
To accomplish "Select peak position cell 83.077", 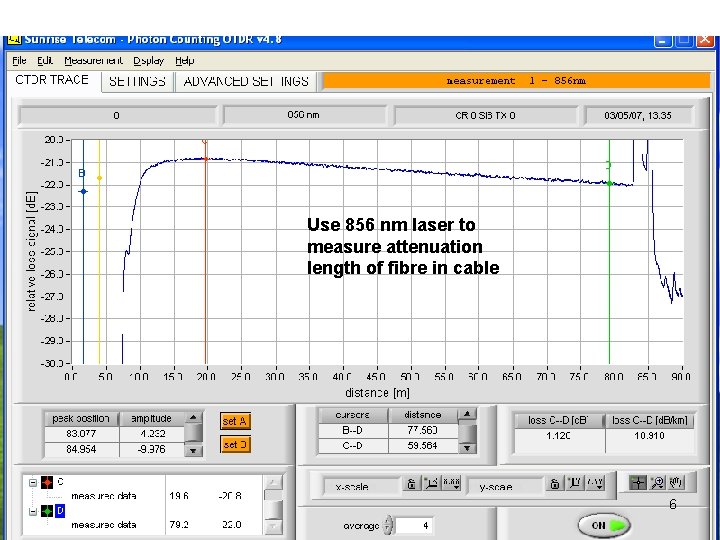I will [x=81, y=433].
